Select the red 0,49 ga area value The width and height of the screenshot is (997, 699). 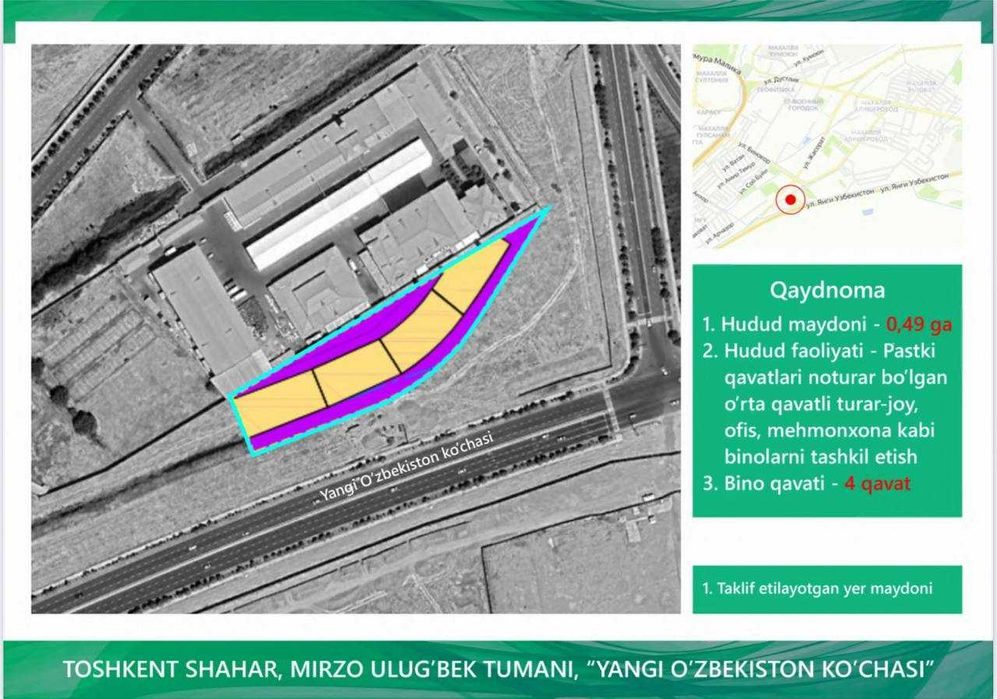pos(919,324)
